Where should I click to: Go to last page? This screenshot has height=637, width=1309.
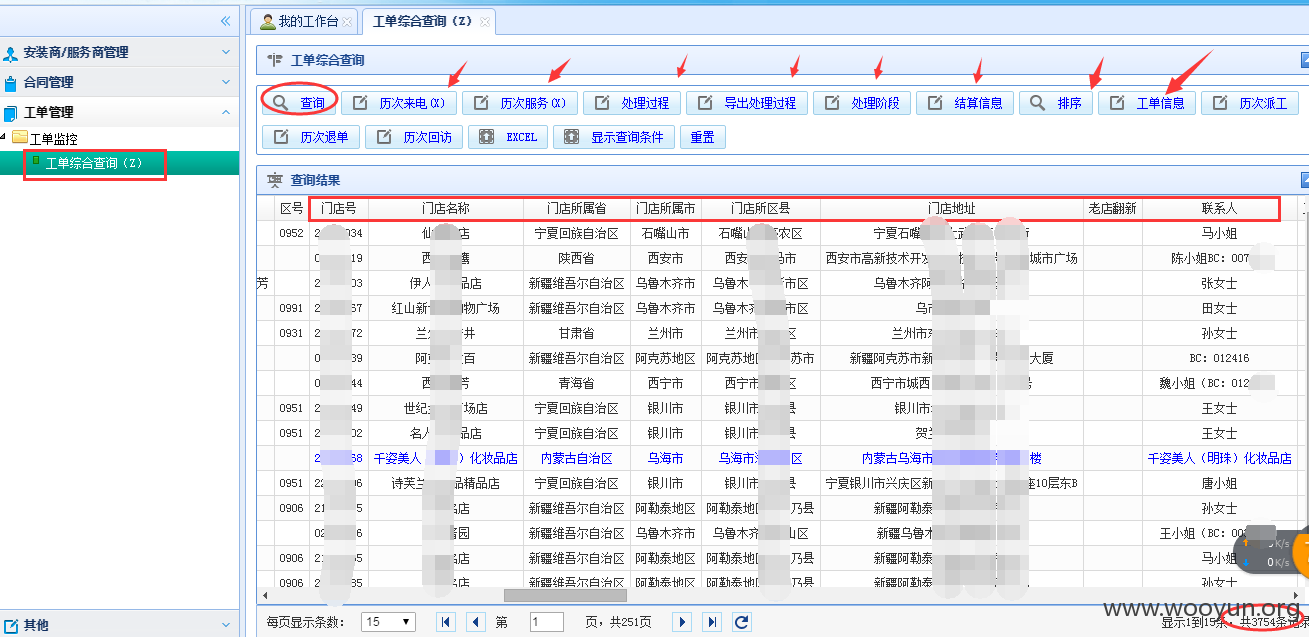(712, 622)
